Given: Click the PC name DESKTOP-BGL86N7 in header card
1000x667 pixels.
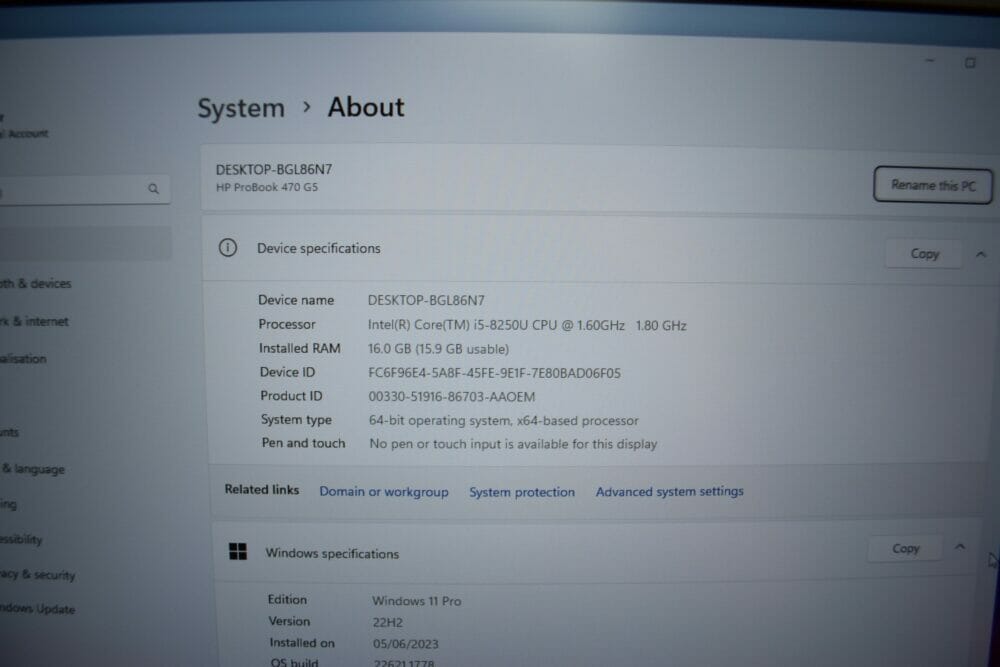Looking at the screenshot, I should click(x=274, y=170).
